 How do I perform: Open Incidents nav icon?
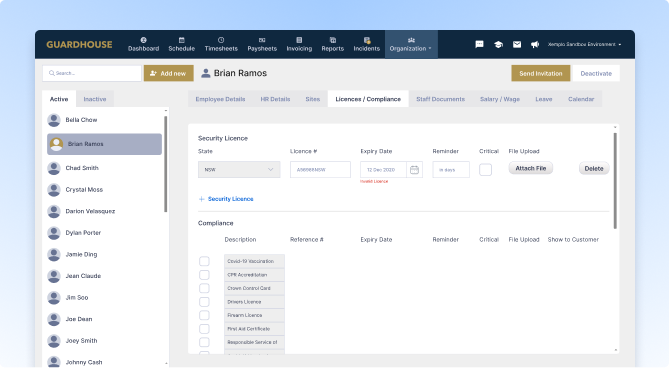tap(366, 40)
